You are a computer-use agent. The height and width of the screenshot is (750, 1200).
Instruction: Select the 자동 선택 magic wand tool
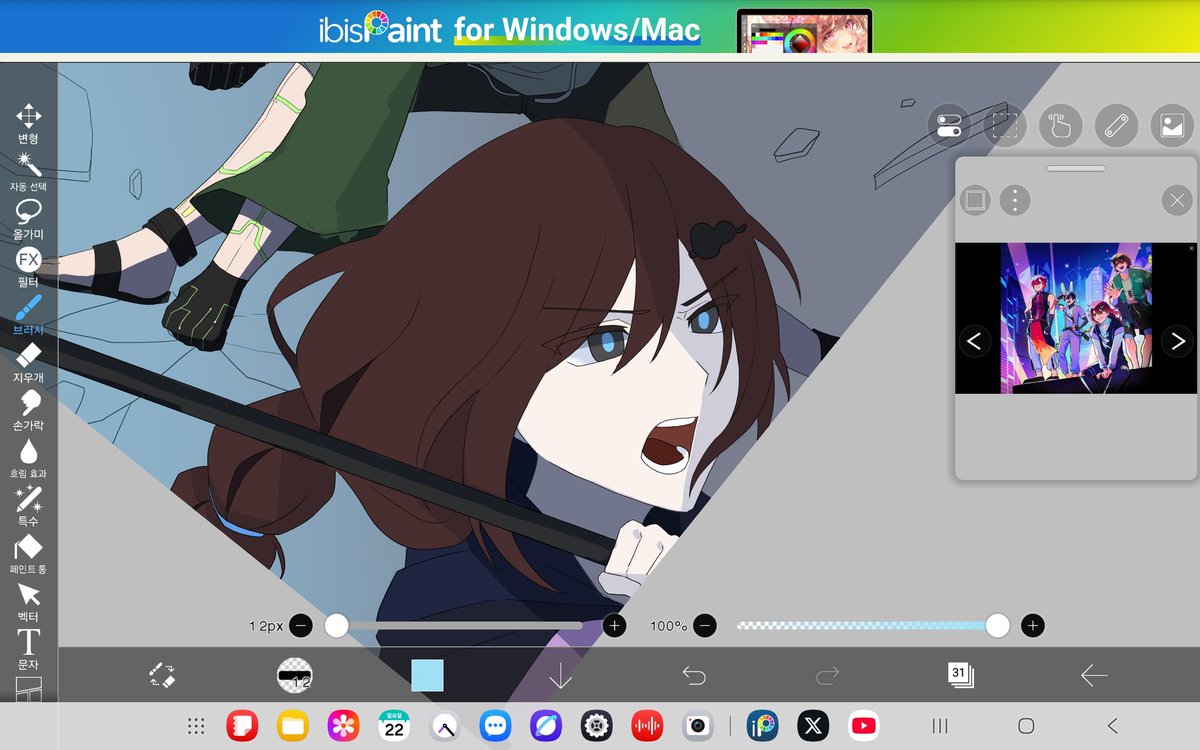28,171
